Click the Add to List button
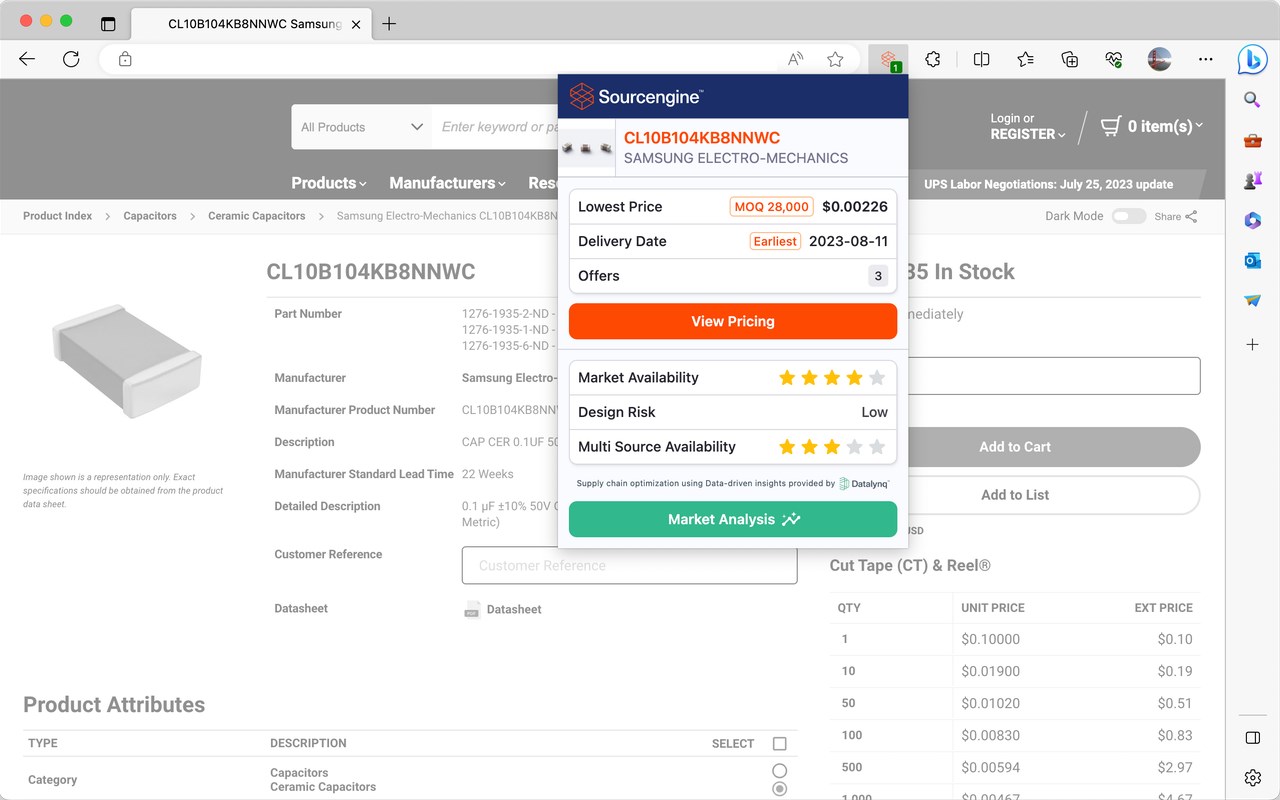This screenshot has width=1280, height=800. 1015,495
